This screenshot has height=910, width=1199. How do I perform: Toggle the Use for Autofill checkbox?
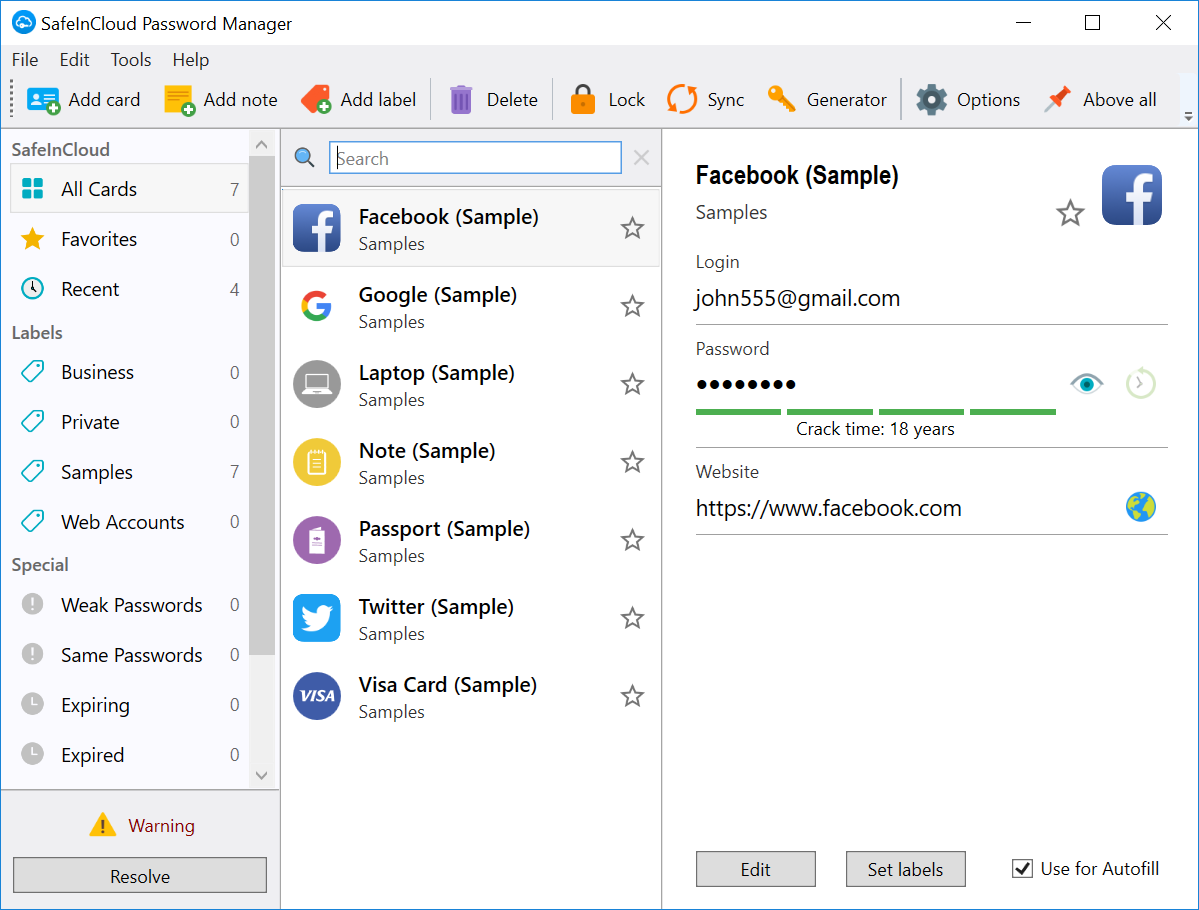pyautogui.click(x=1022, y=869)
